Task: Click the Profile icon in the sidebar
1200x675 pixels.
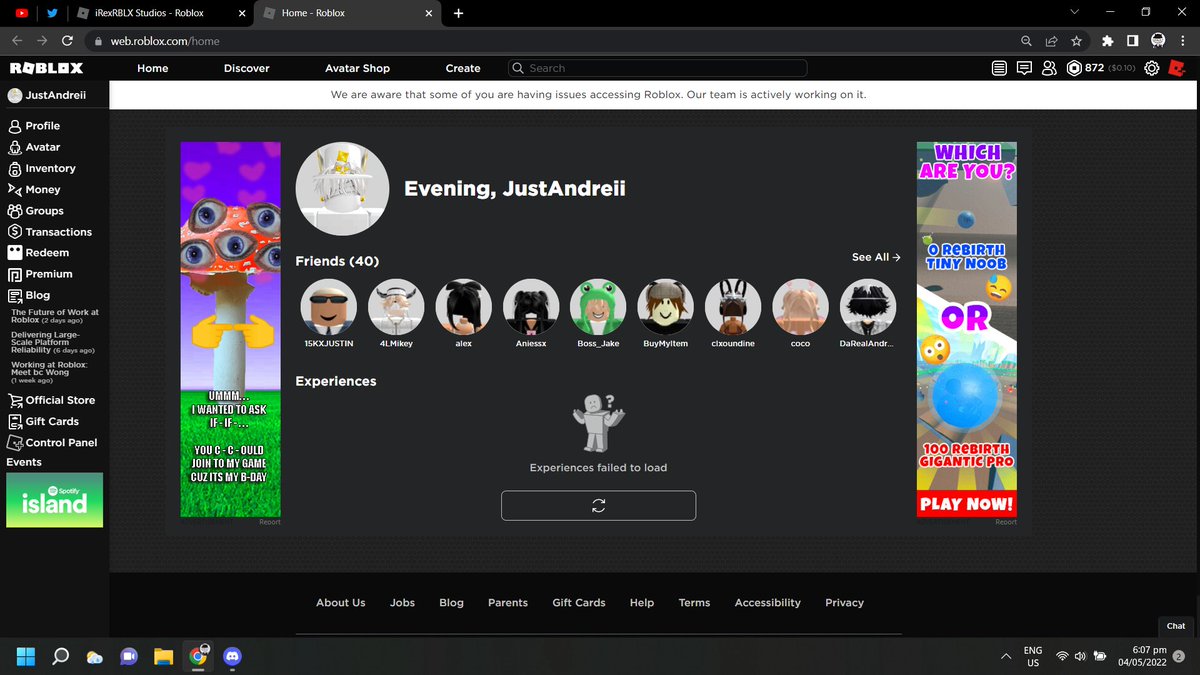Action: coord(15,126)
